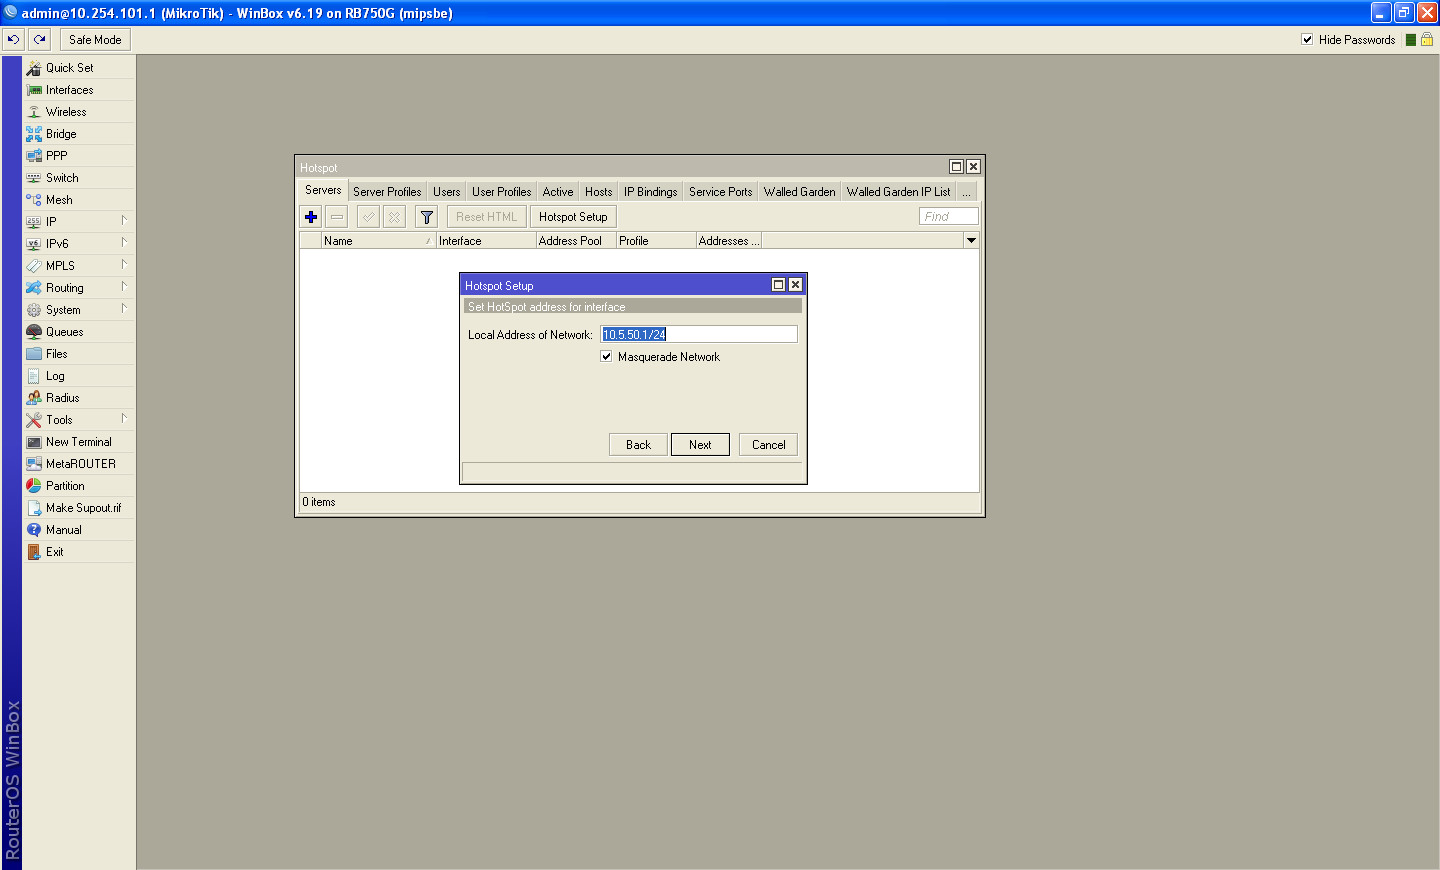The image size is (1440, 870).
Task: Click the Undo arrow icon in toolbar
Action: point(13,40)
